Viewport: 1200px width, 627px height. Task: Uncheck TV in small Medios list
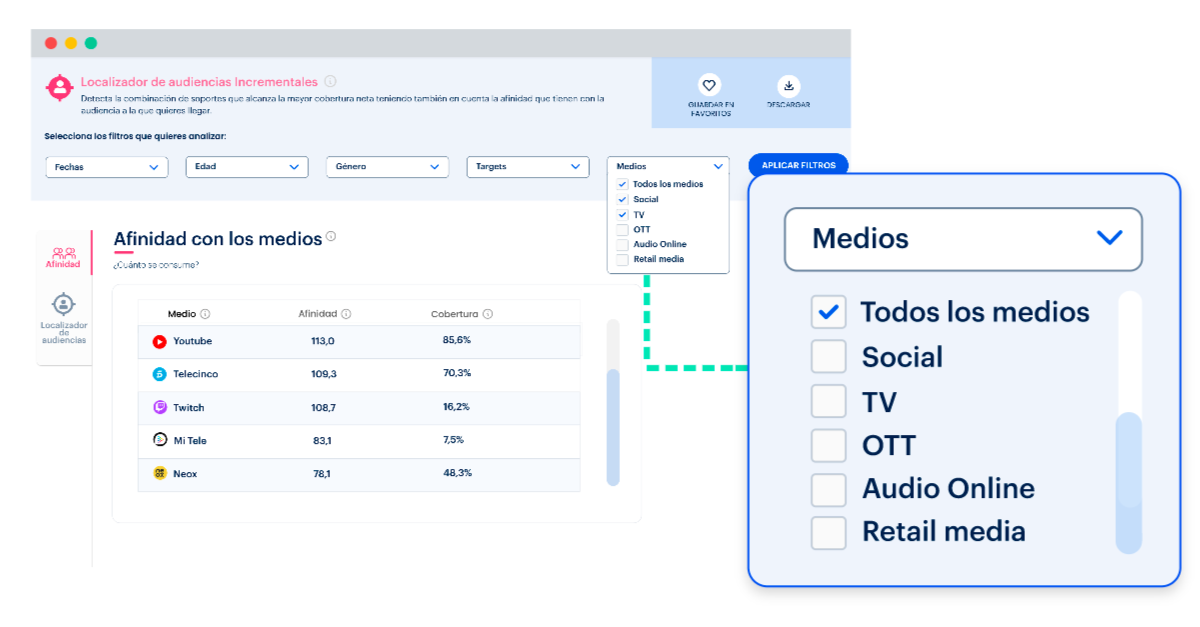pyautogui.click(x=623, y=214)
